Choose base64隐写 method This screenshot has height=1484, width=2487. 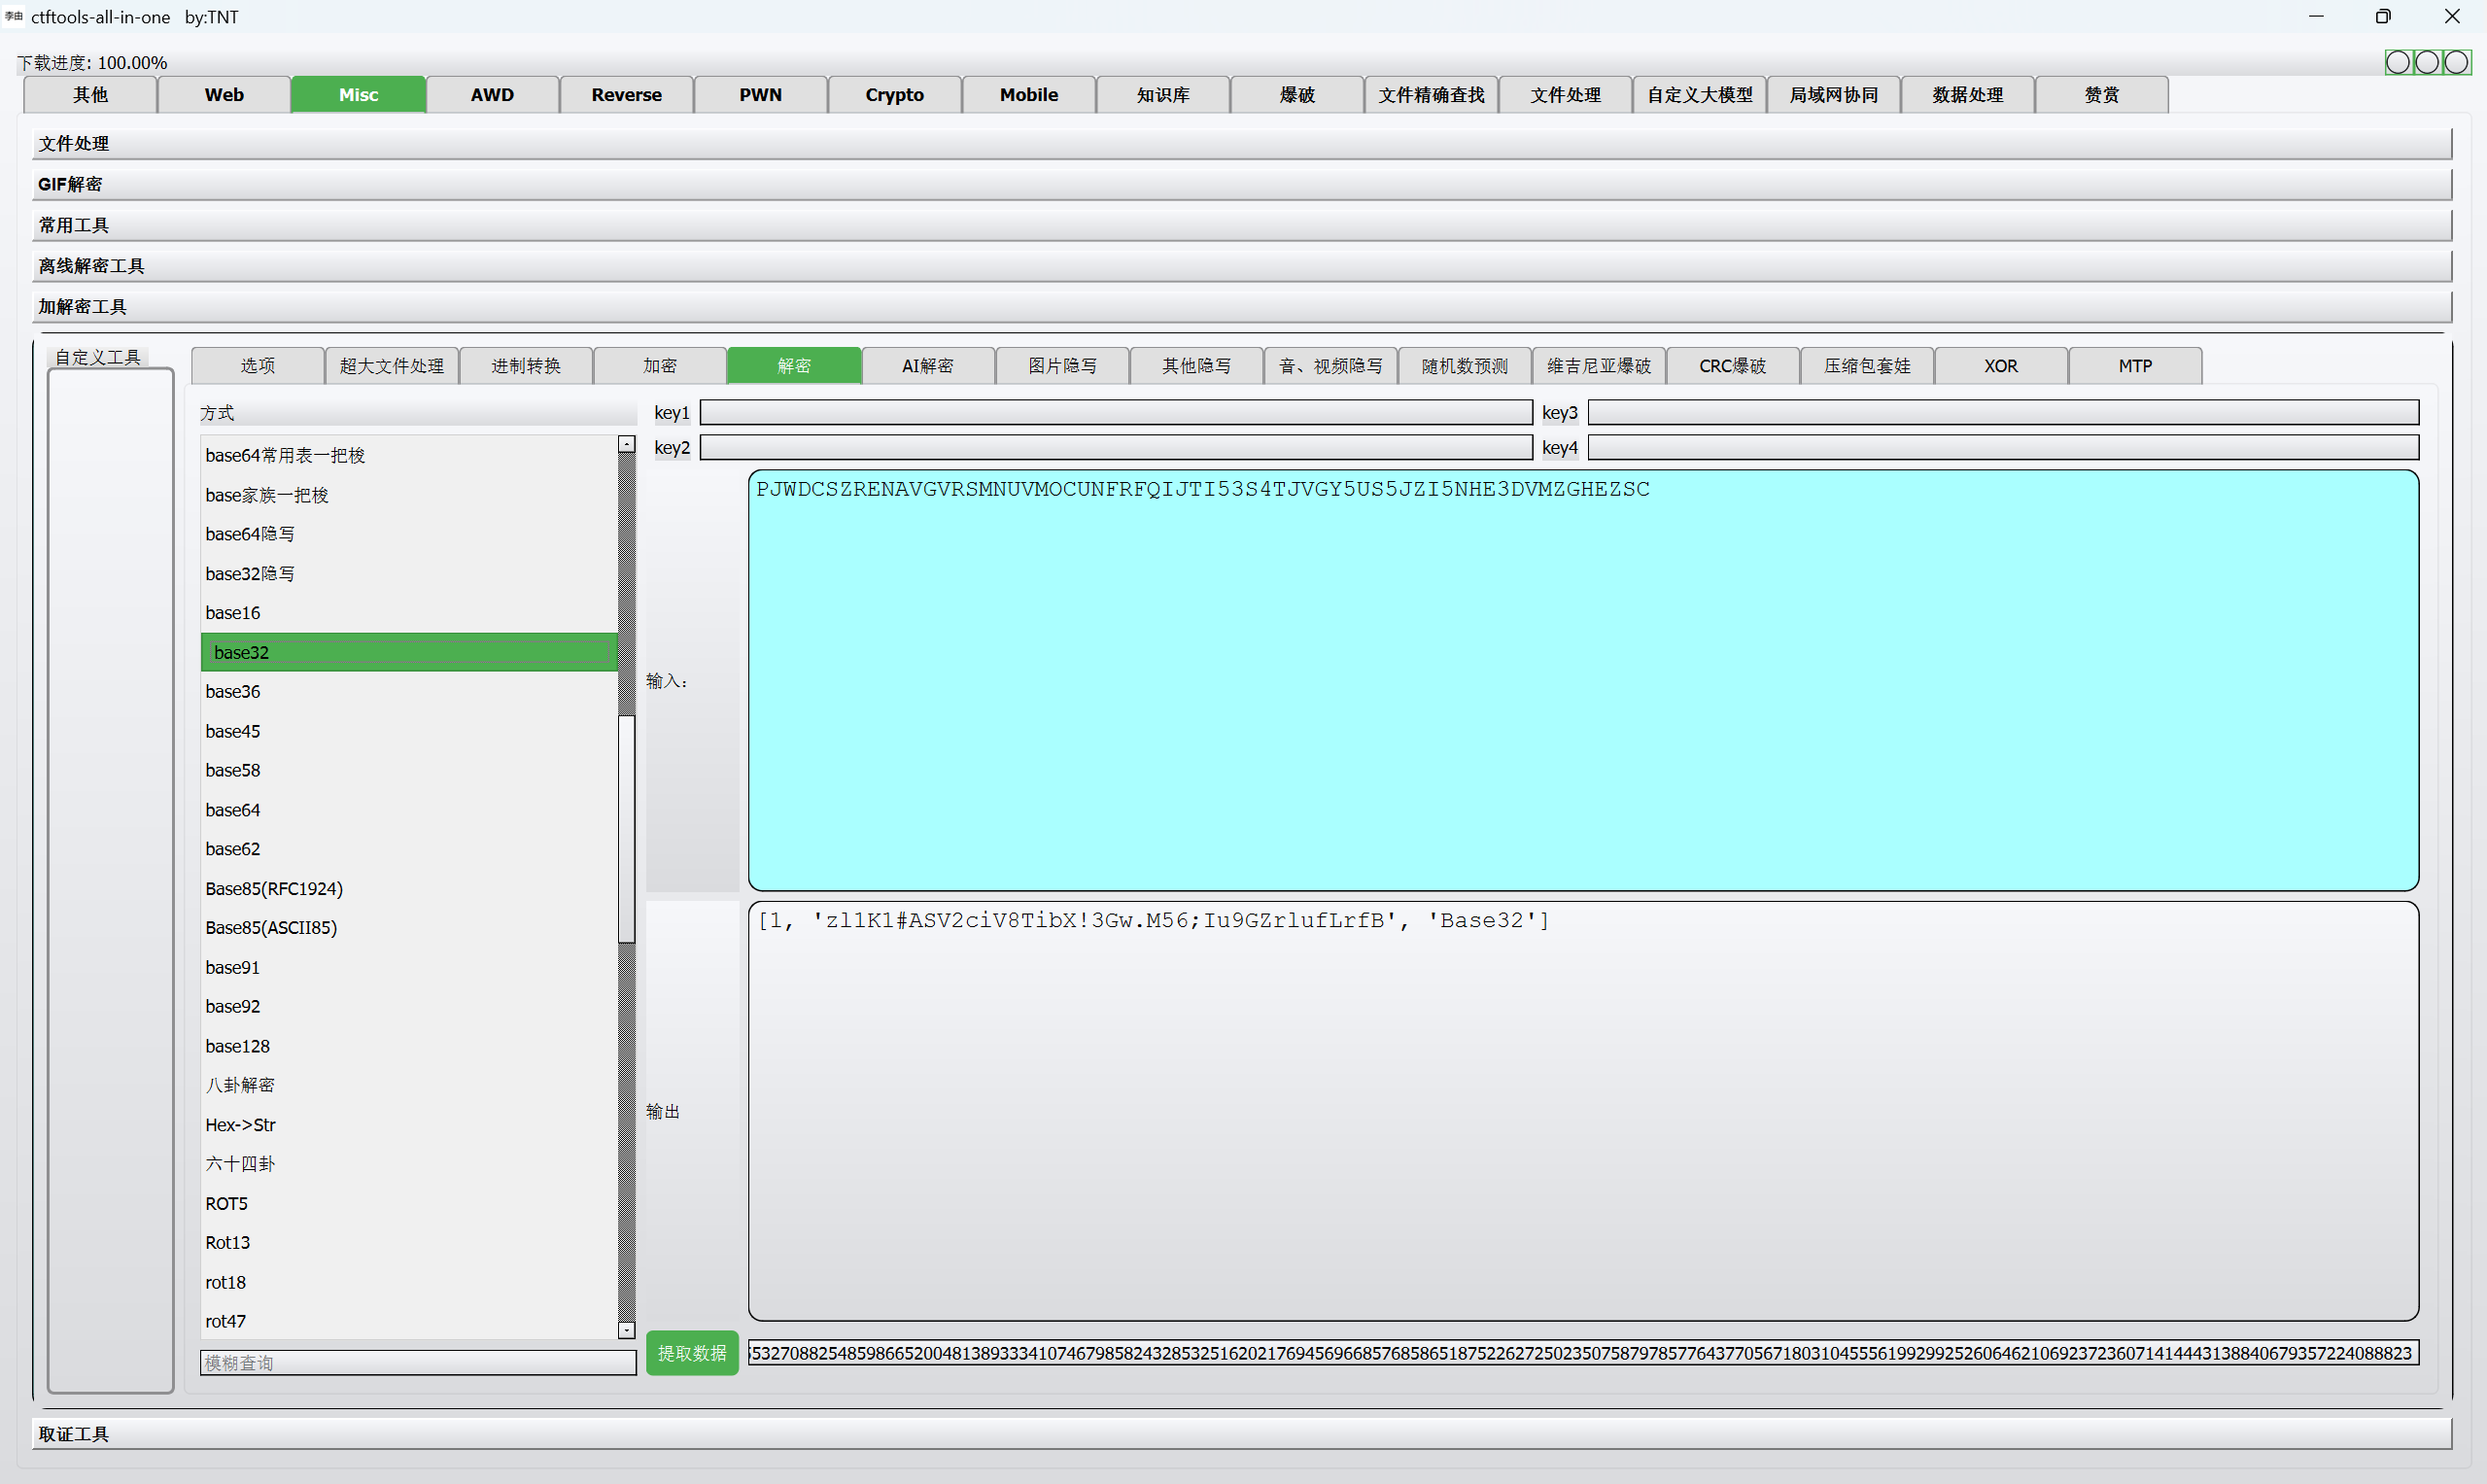[409, 534]
